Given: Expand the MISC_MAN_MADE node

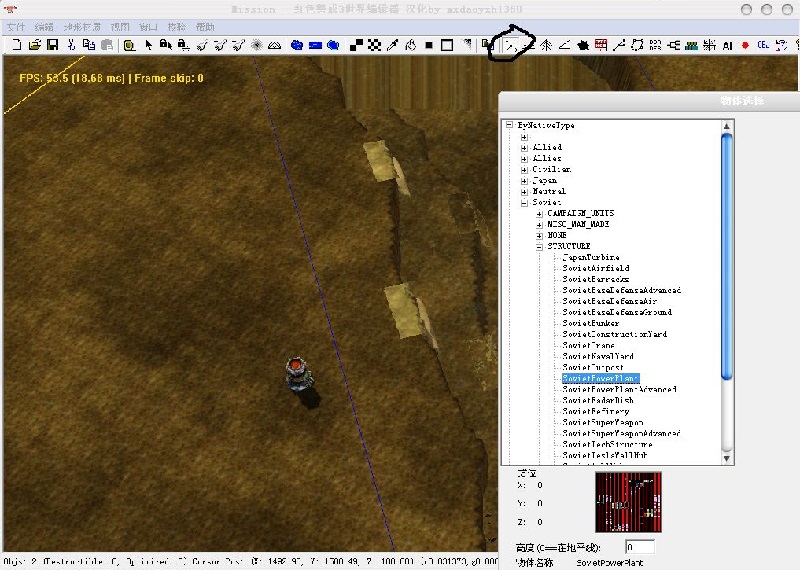Looking at the screenshot, I should [x=539, y=225].
